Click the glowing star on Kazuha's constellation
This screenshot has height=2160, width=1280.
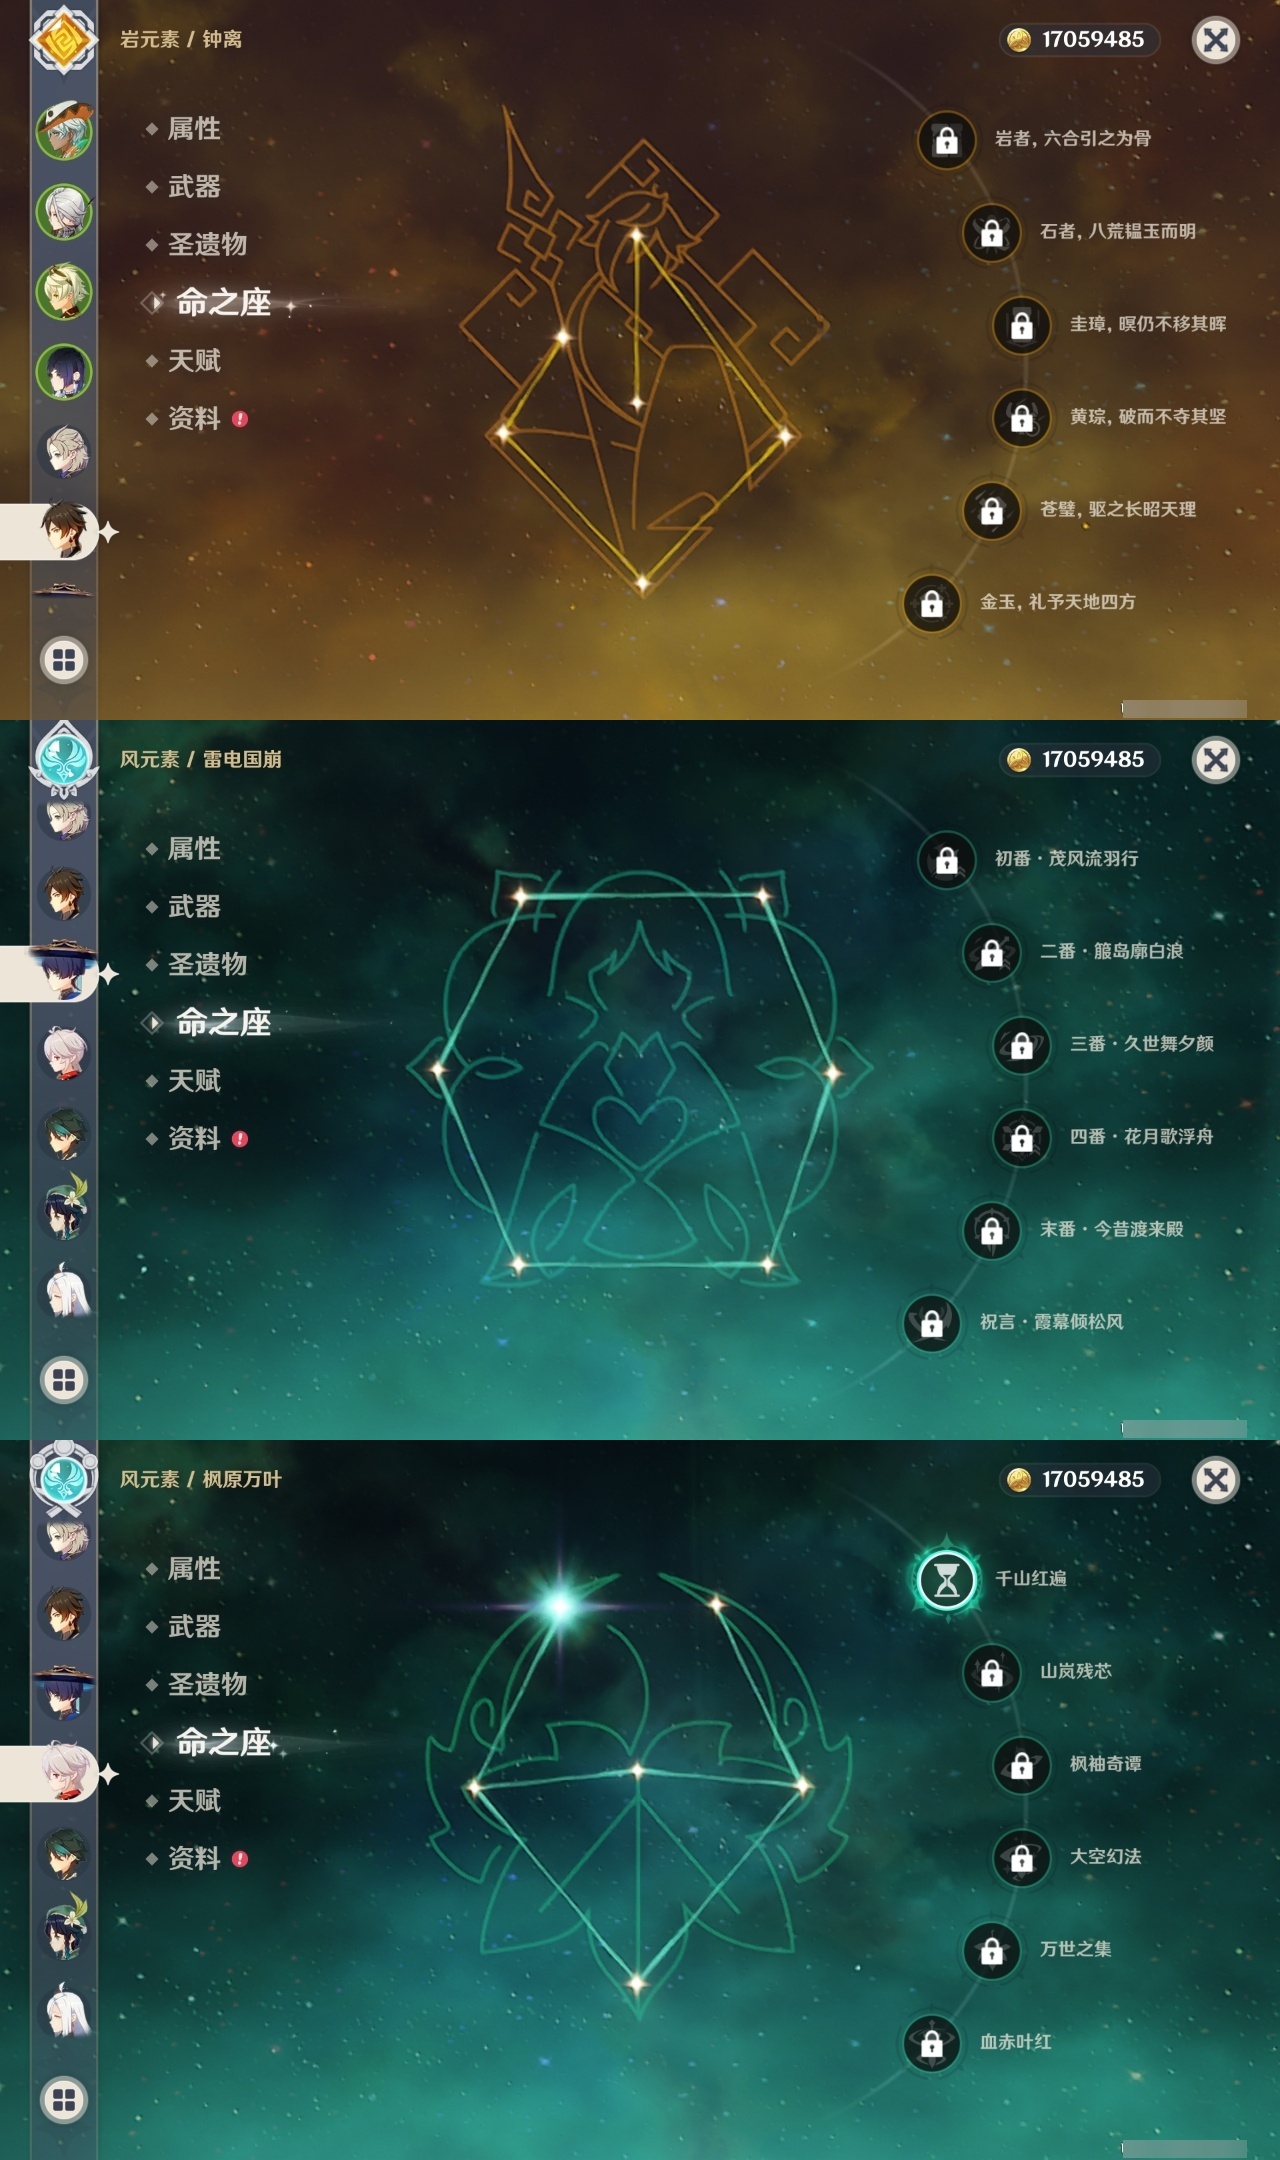point(560,1606)
